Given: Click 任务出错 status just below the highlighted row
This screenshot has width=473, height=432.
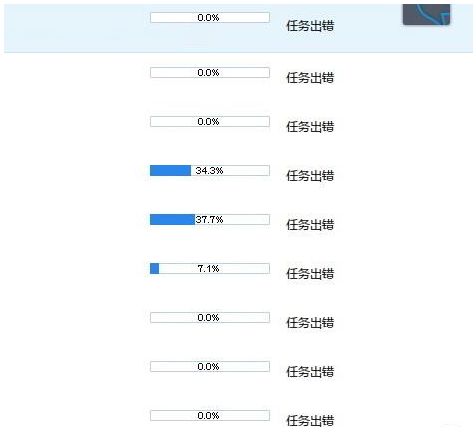Looking at the screenshot, I should coord(310,77).
